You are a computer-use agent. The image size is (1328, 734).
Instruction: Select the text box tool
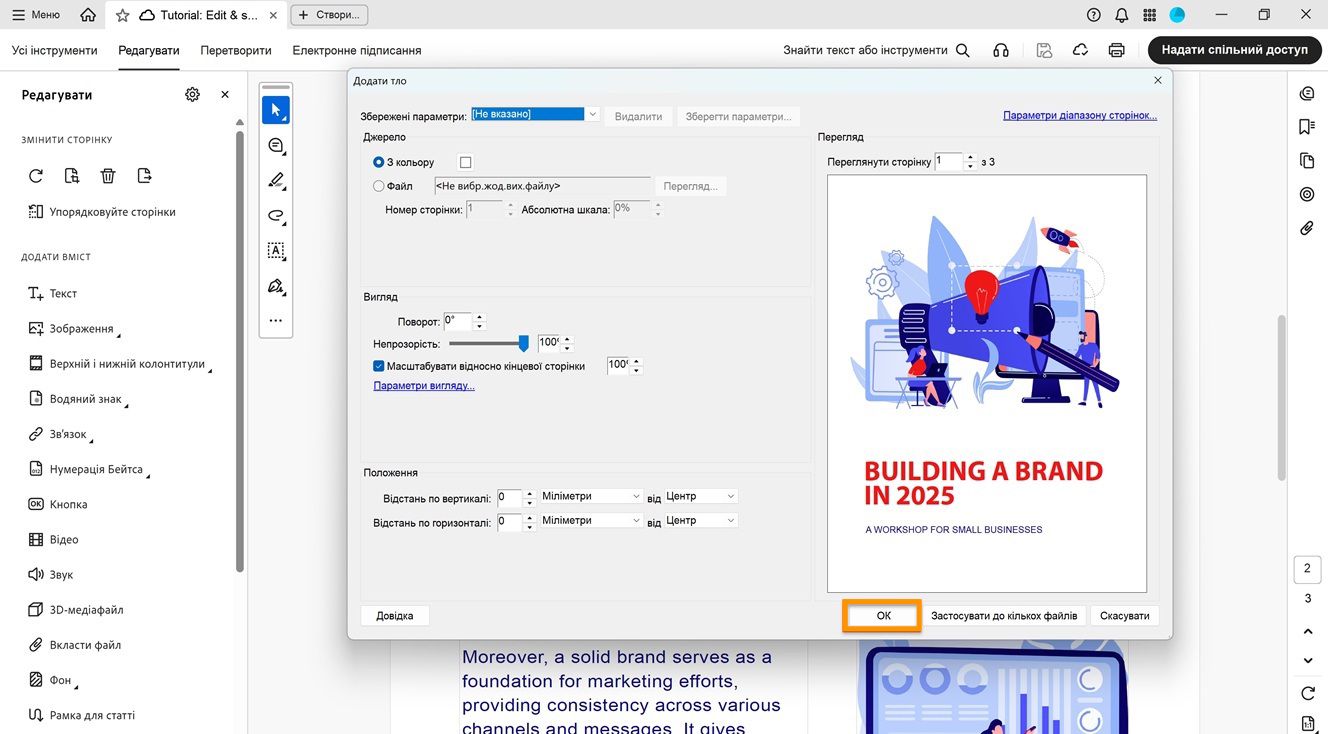[276, 251]
